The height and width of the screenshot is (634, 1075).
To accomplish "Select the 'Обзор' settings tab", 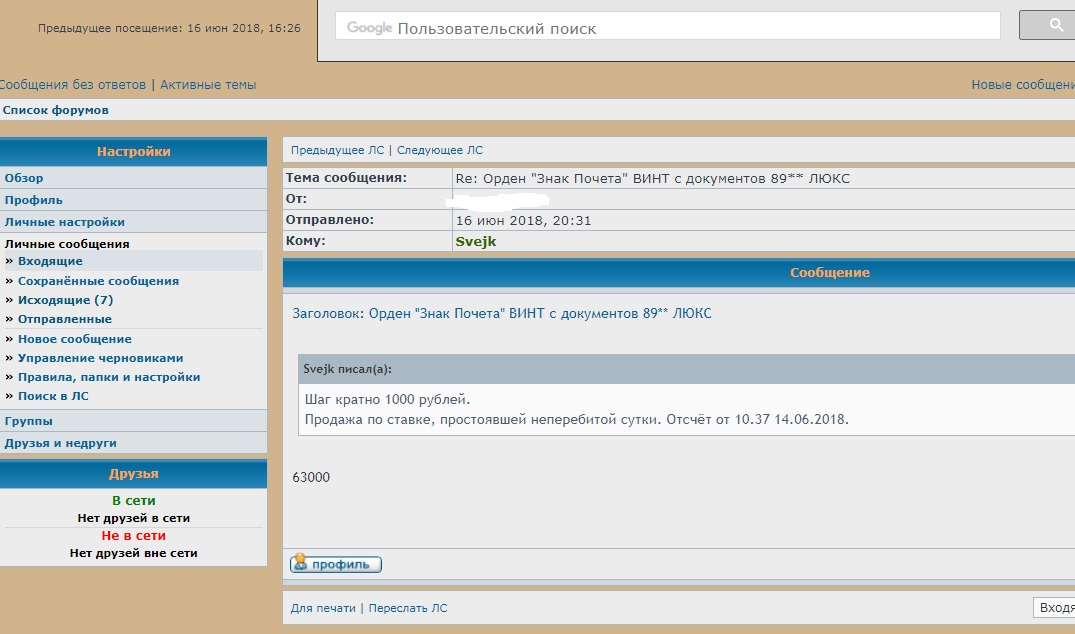I will (24, 178).
